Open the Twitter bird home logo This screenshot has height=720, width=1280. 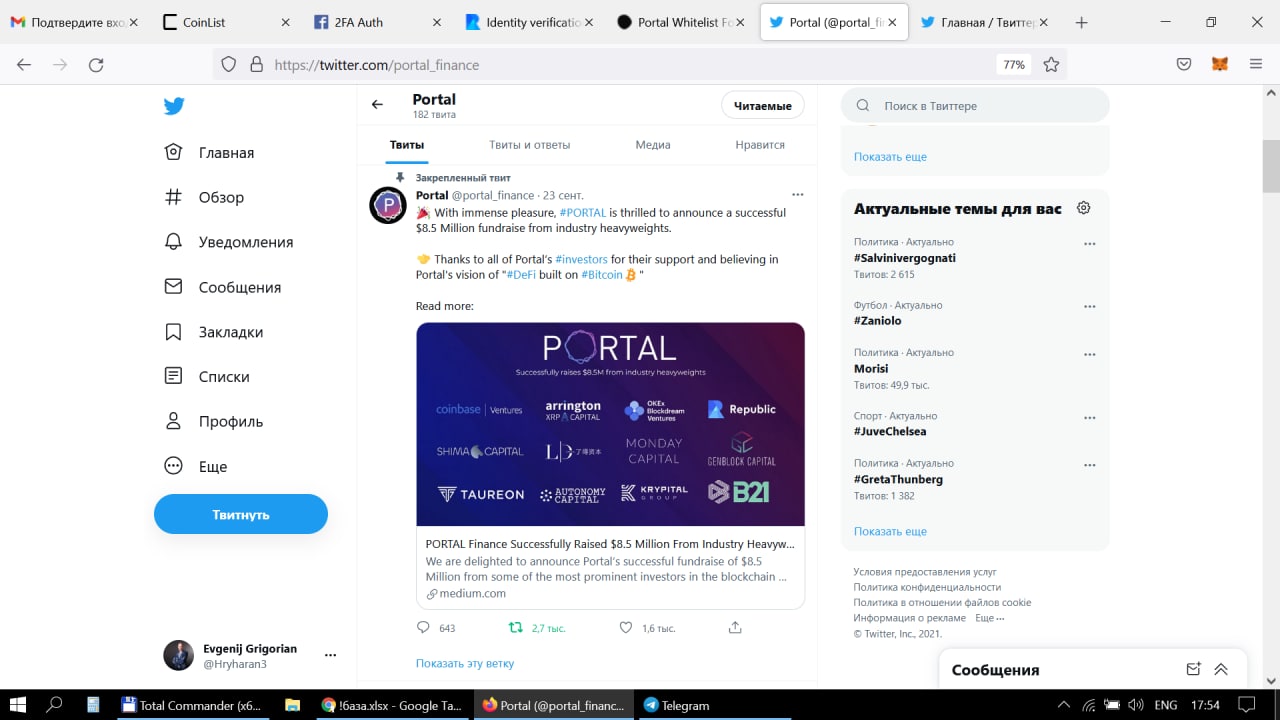coord(174,106)
